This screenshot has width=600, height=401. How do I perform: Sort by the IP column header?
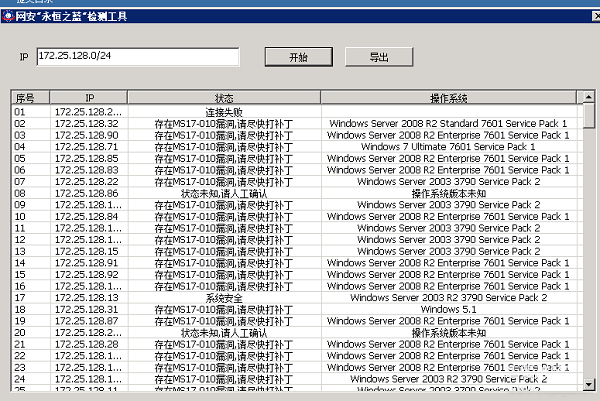pyautogui.click(x=89, y=98)
